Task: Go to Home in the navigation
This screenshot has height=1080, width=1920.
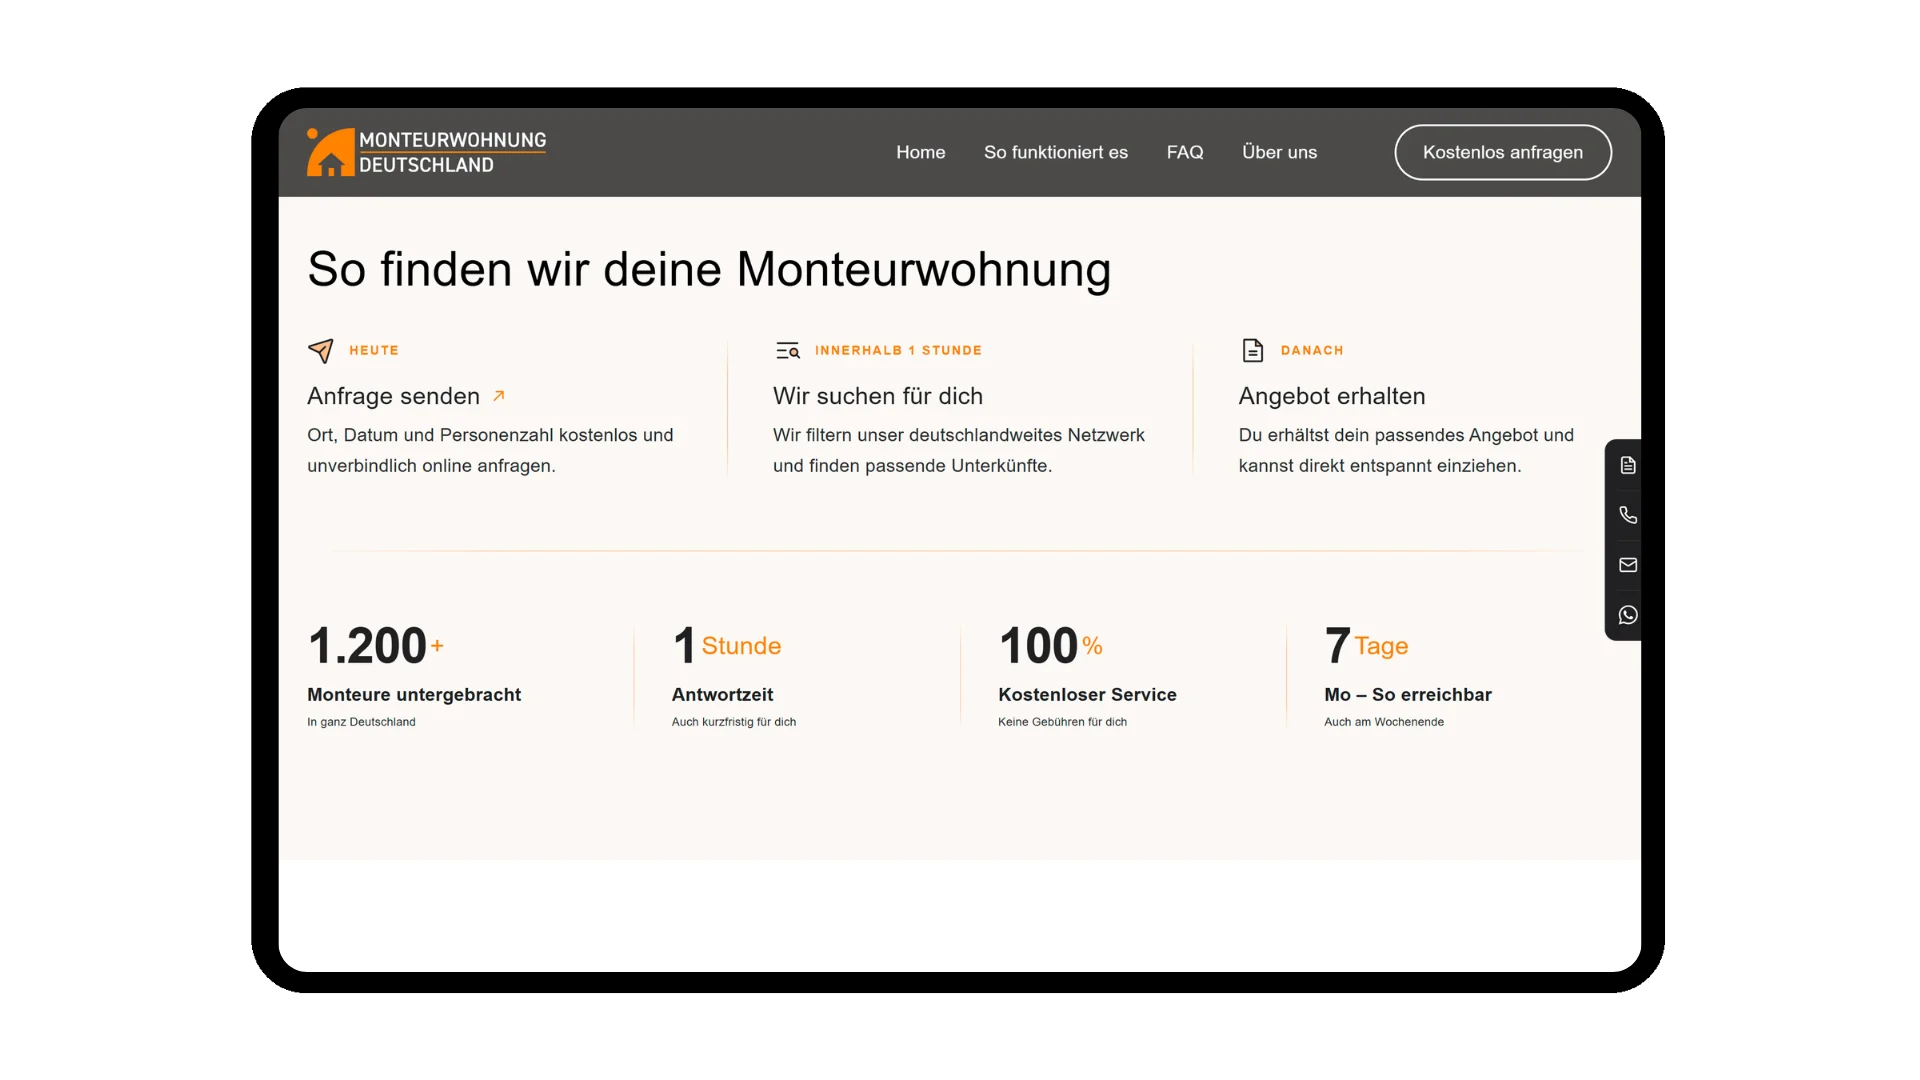Action: coord(920,152)
